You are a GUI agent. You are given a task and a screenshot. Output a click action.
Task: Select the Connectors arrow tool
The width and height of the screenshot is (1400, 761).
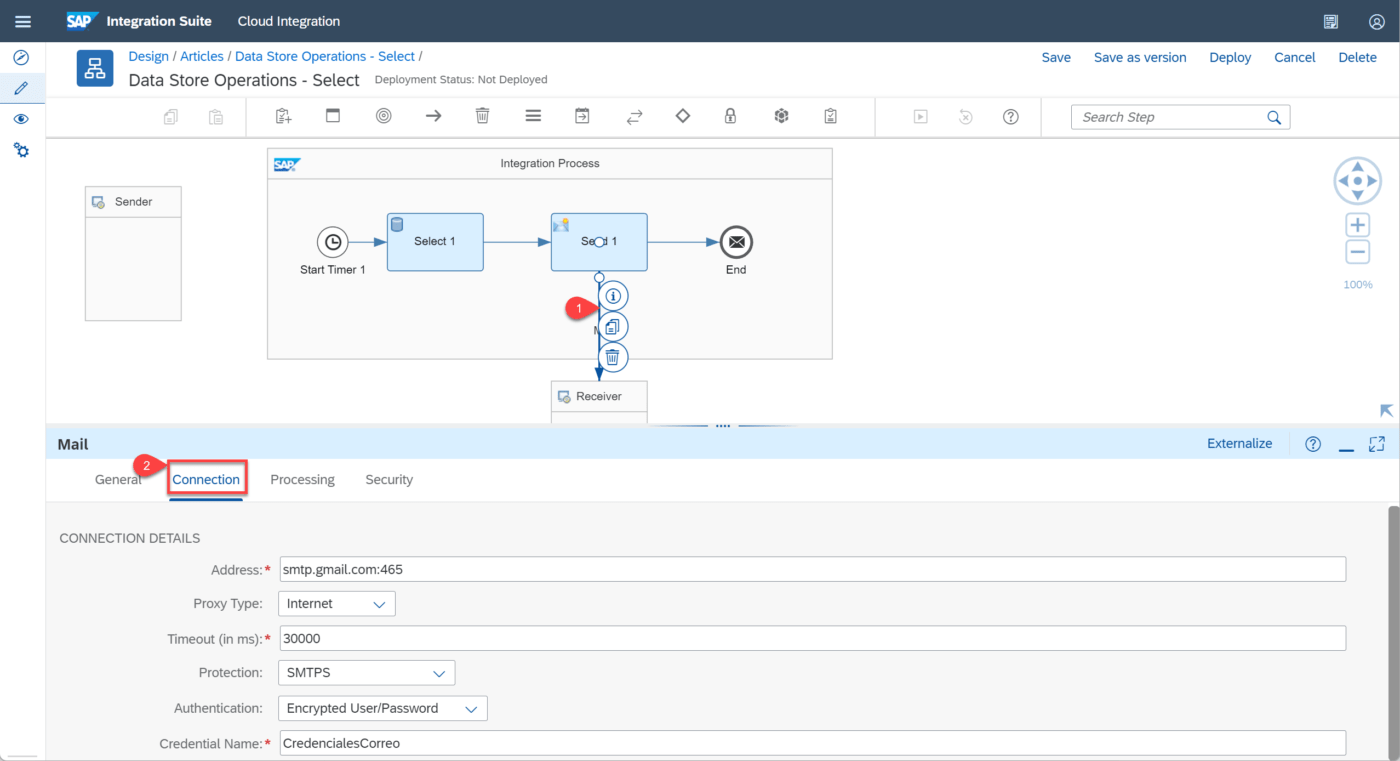point(433,116)
